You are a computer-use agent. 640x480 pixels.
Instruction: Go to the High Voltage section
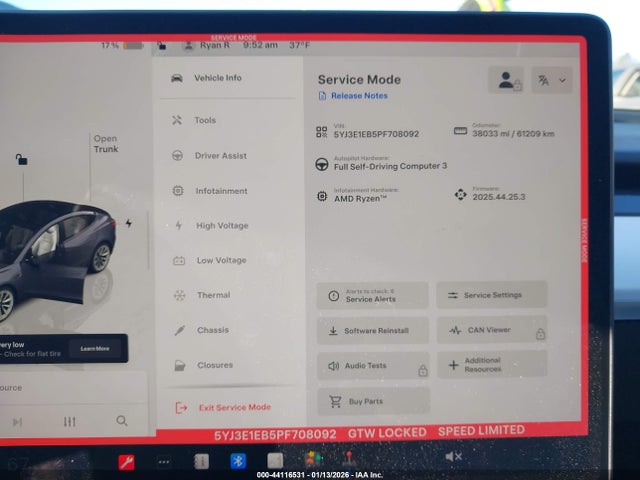(221, 226)
